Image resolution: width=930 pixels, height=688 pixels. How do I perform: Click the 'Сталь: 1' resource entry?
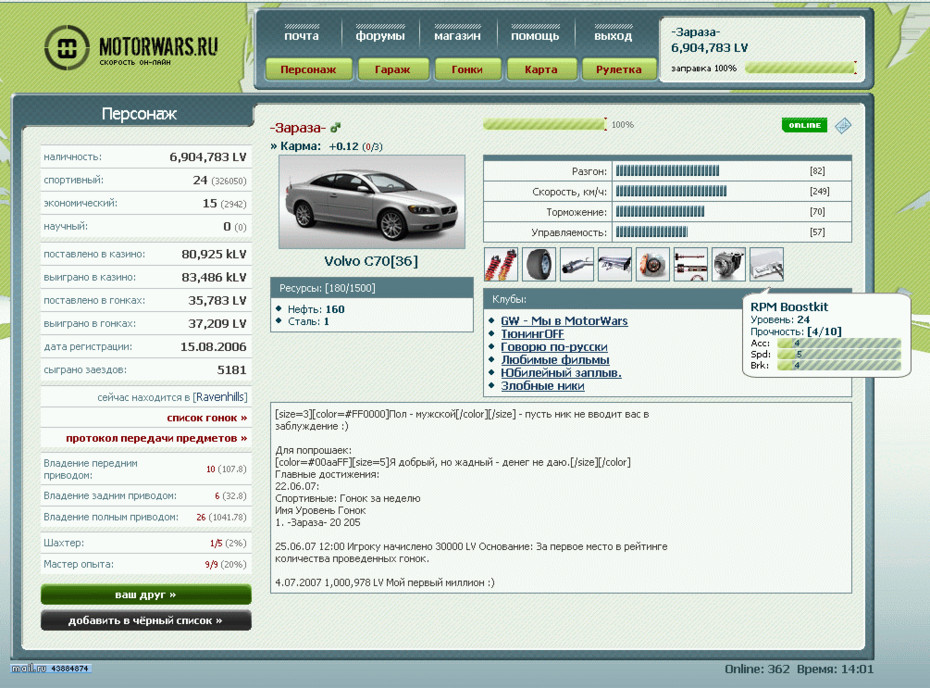(x=308, y=321)
